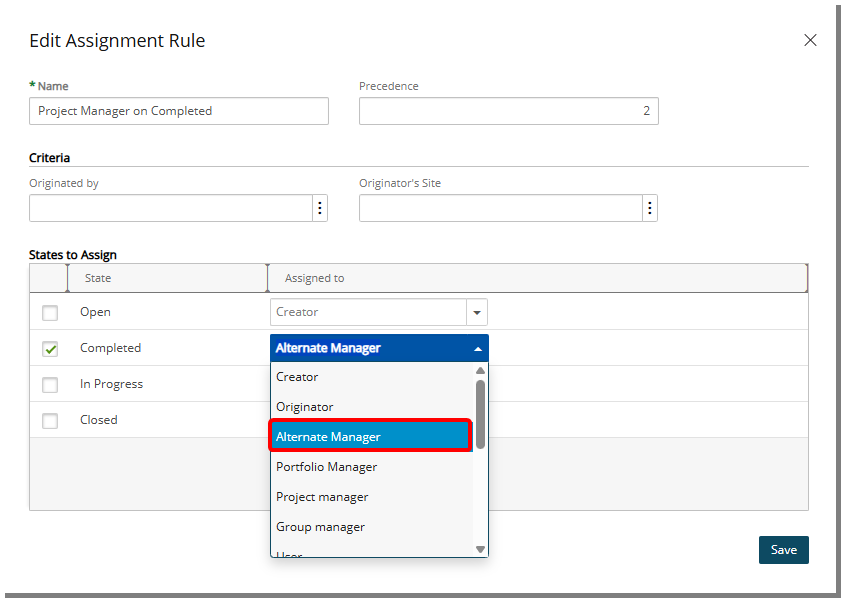Focus the Precedence number field

(508, 111)
